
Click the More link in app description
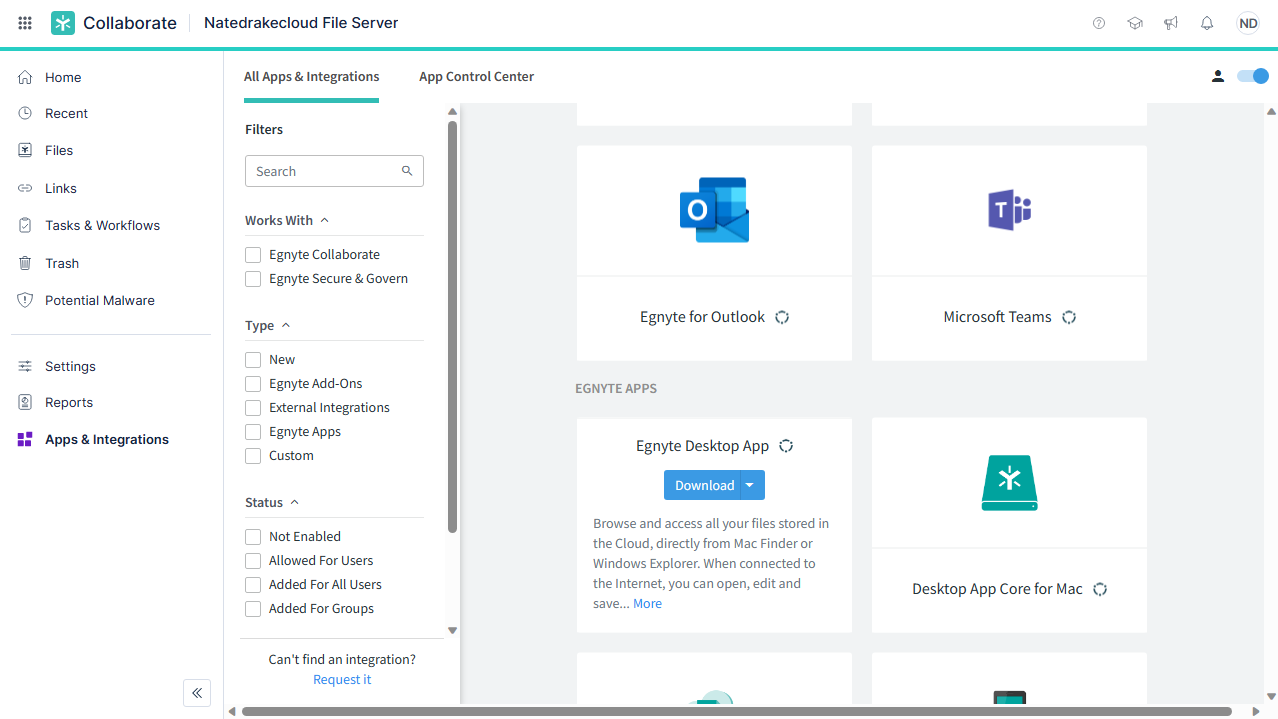coord(647,604)
